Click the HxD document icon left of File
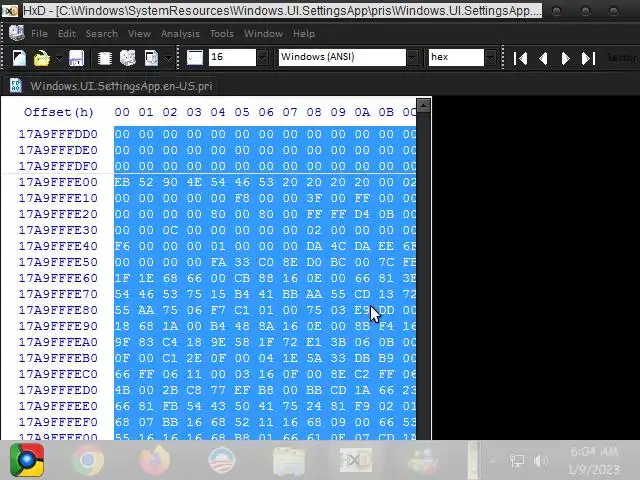The width and height of the screenshot is (640, 480). pyautogui.click(x=17, y=33)
